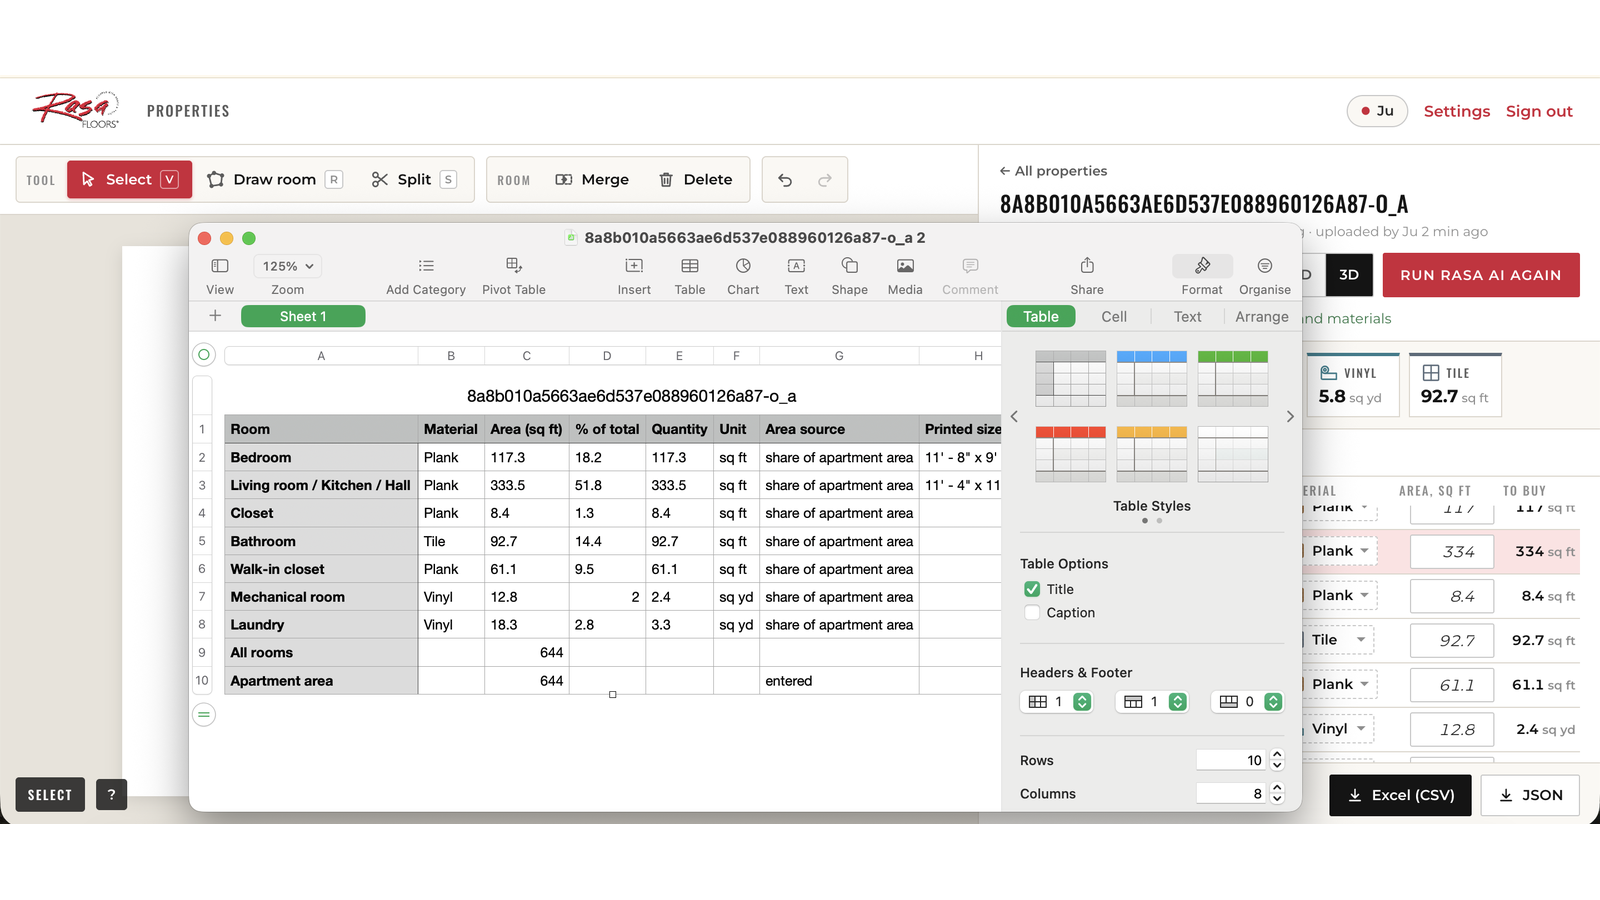Screen dimensions: 1600x900
Task: Pick the blue table style
Action: click(1152, 378)
